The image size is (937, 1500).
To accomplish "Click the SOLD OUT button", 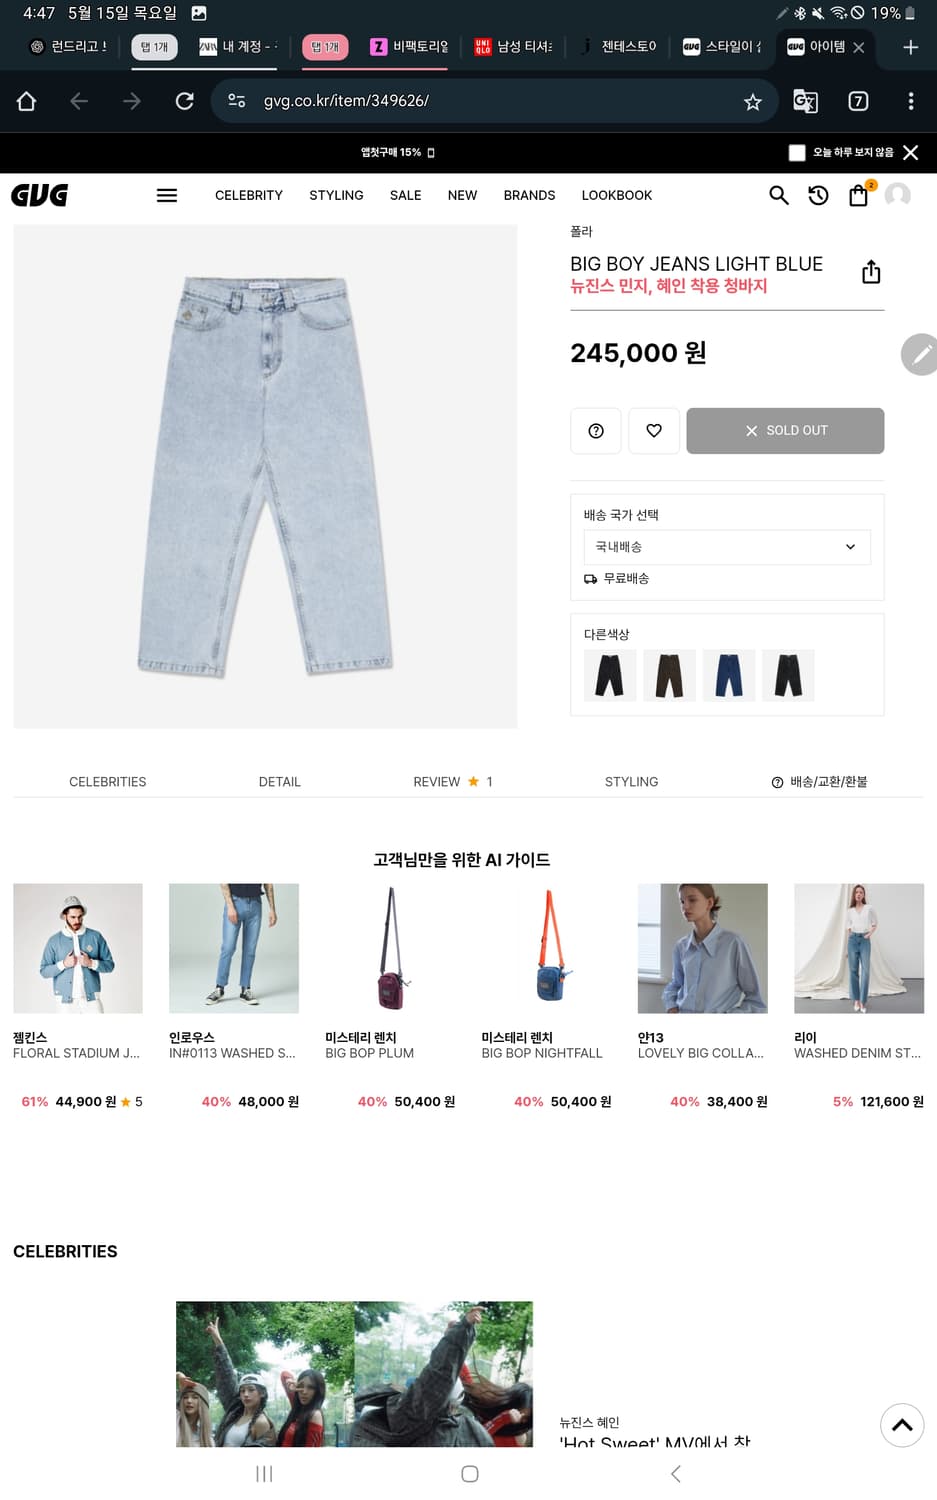I will (x=785, y=431).
